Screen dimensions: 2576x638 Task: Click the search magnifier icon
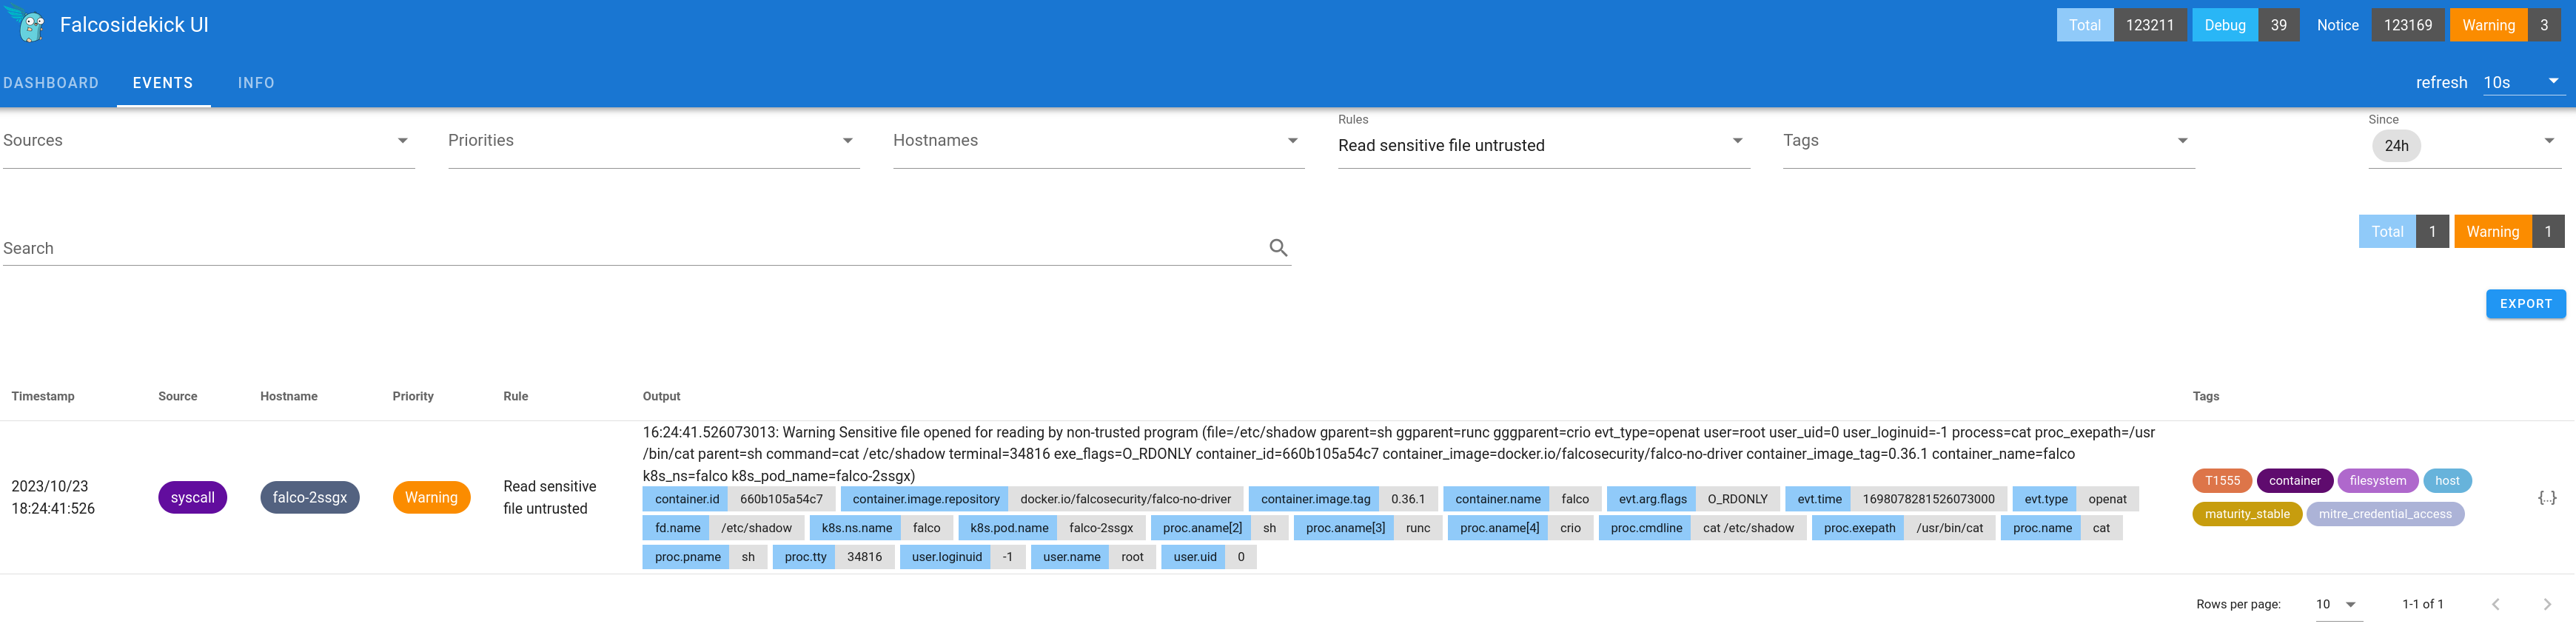[x=1277, y=248]
